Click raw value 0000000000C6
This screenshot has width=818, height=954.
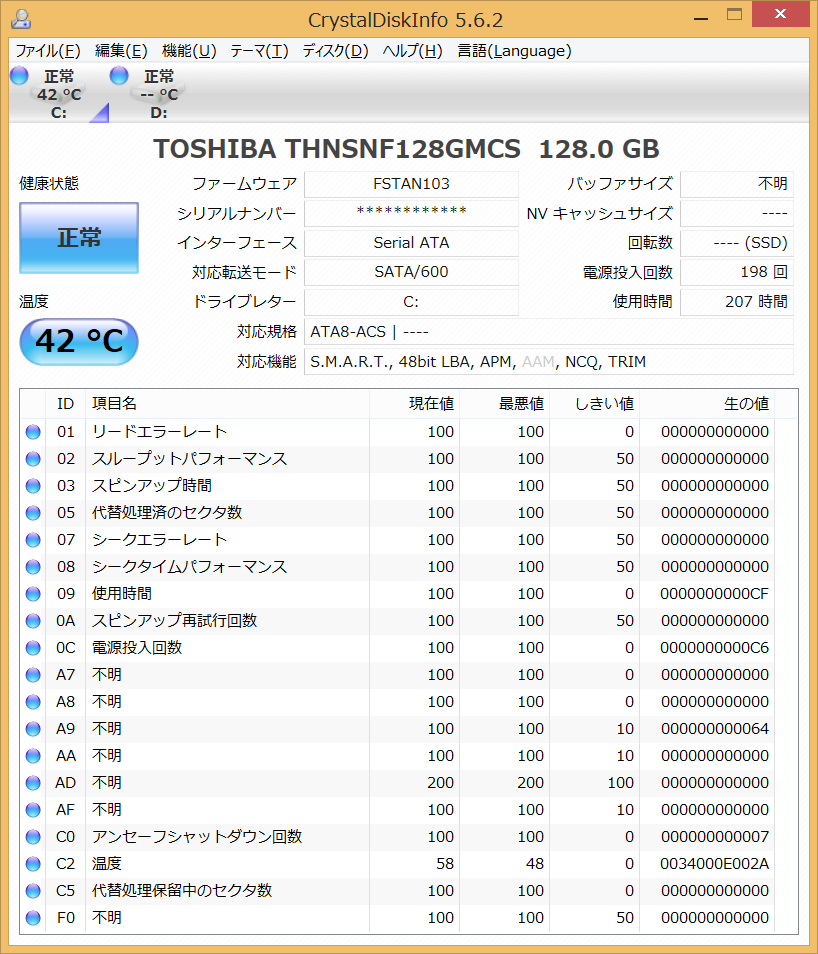pyautogui.click(x=715, y=648)
